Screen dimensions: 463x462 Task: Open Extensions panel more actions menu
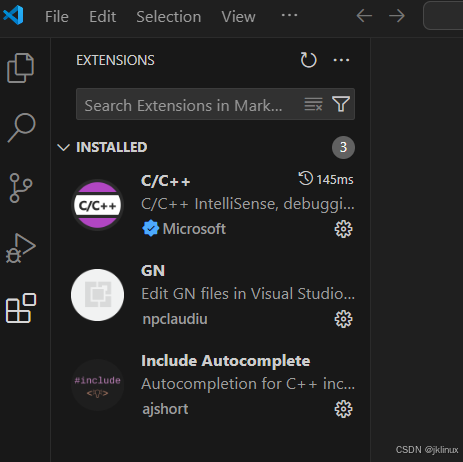pyautogui.click(x=341, y=60)
